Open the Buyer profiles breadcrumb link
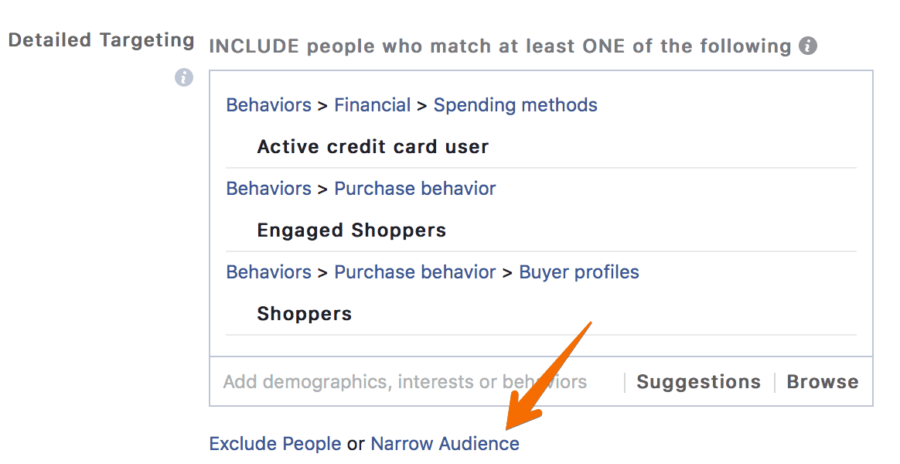Viewport: 900px width, 464px height. [x=579, y=272]
